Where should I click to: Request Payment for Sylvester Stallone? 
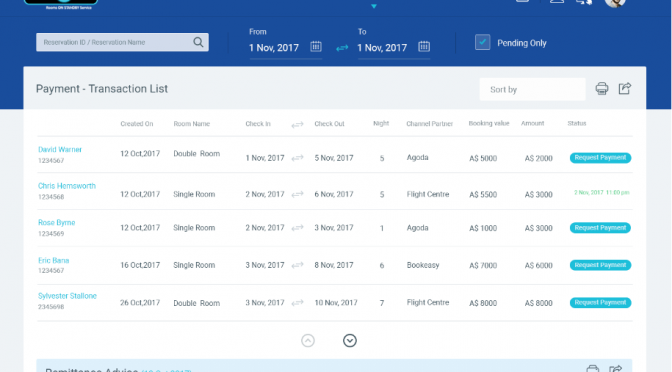point(600,303)
